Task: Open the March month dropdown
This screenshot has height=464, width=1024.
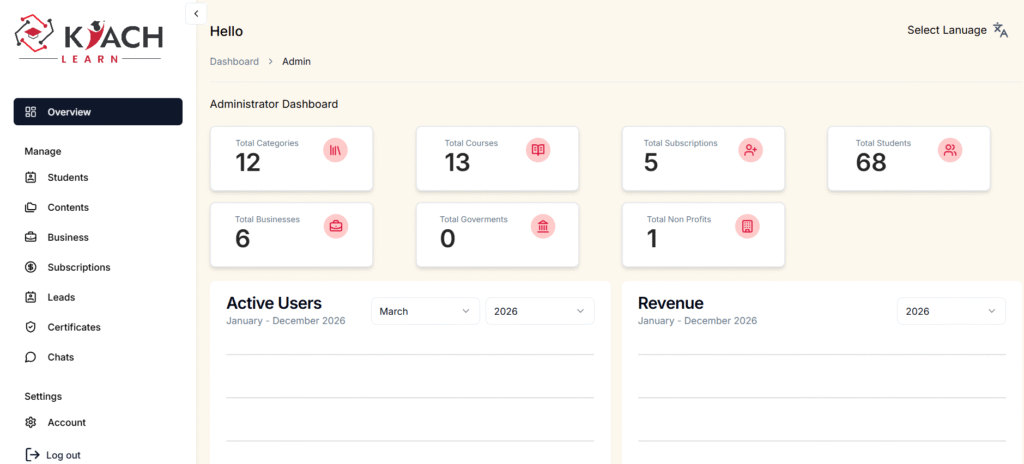Action: (425, 311)
